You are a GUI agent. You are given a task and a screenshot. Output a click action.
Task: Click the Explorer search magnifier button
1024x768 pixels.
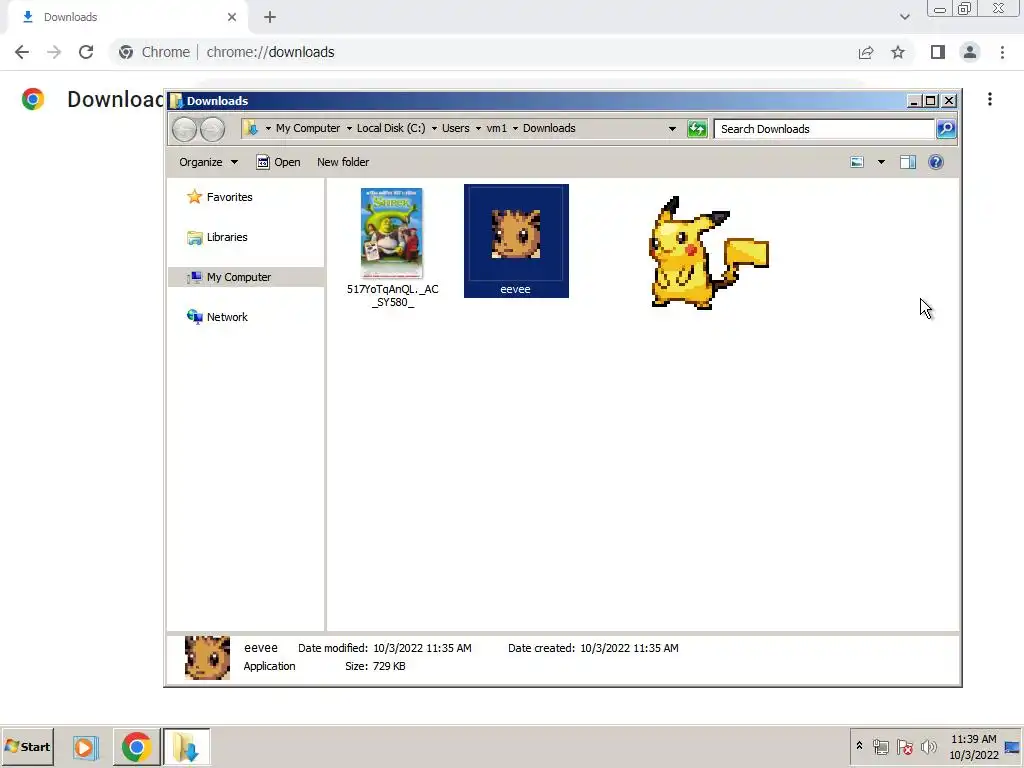(x=946, y=129)
